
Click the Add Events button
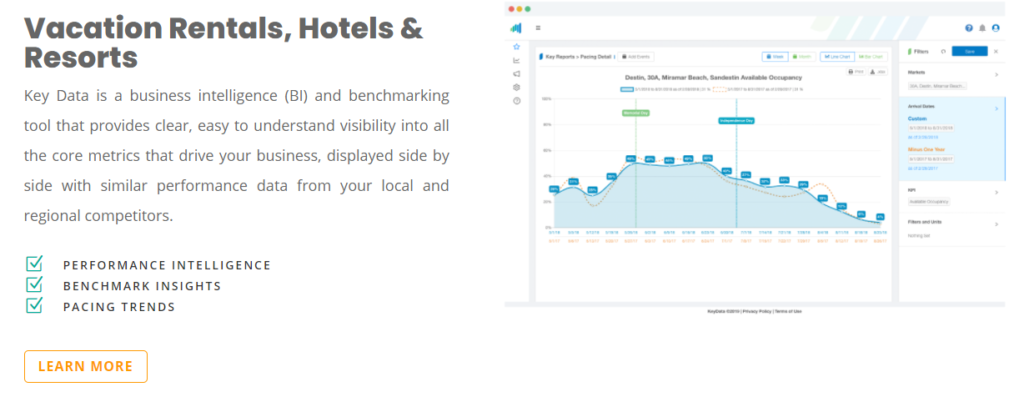(x=635, y=57)
